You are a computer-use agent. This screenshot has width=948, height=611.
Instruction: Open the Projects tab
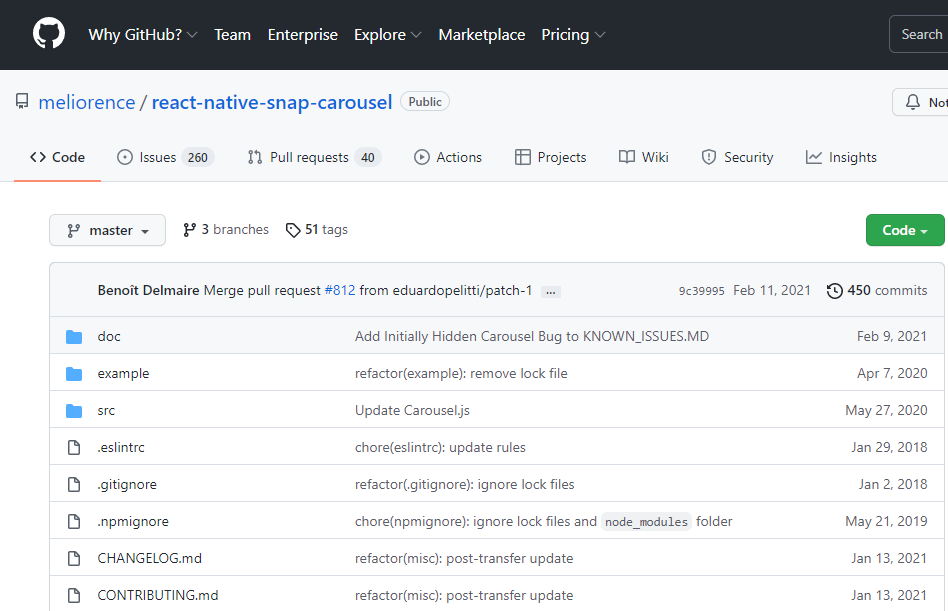tap(551, 157)
